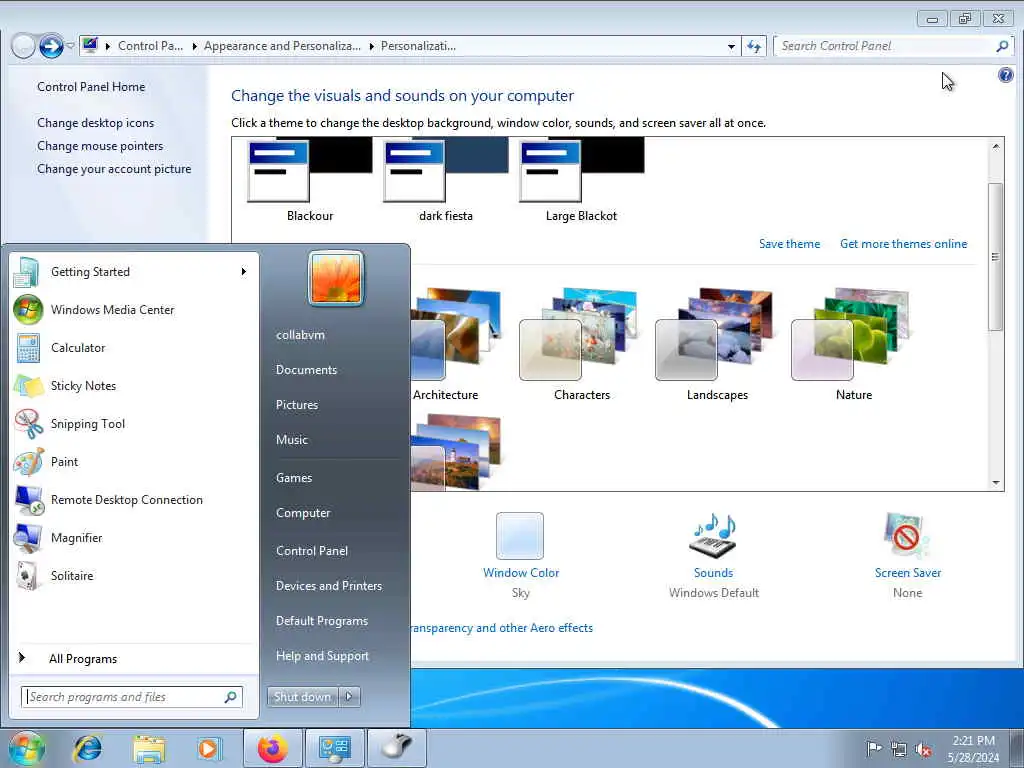Click the muted volume tray icon
The image size is (1024, 768).
click(x=923, y=749)
